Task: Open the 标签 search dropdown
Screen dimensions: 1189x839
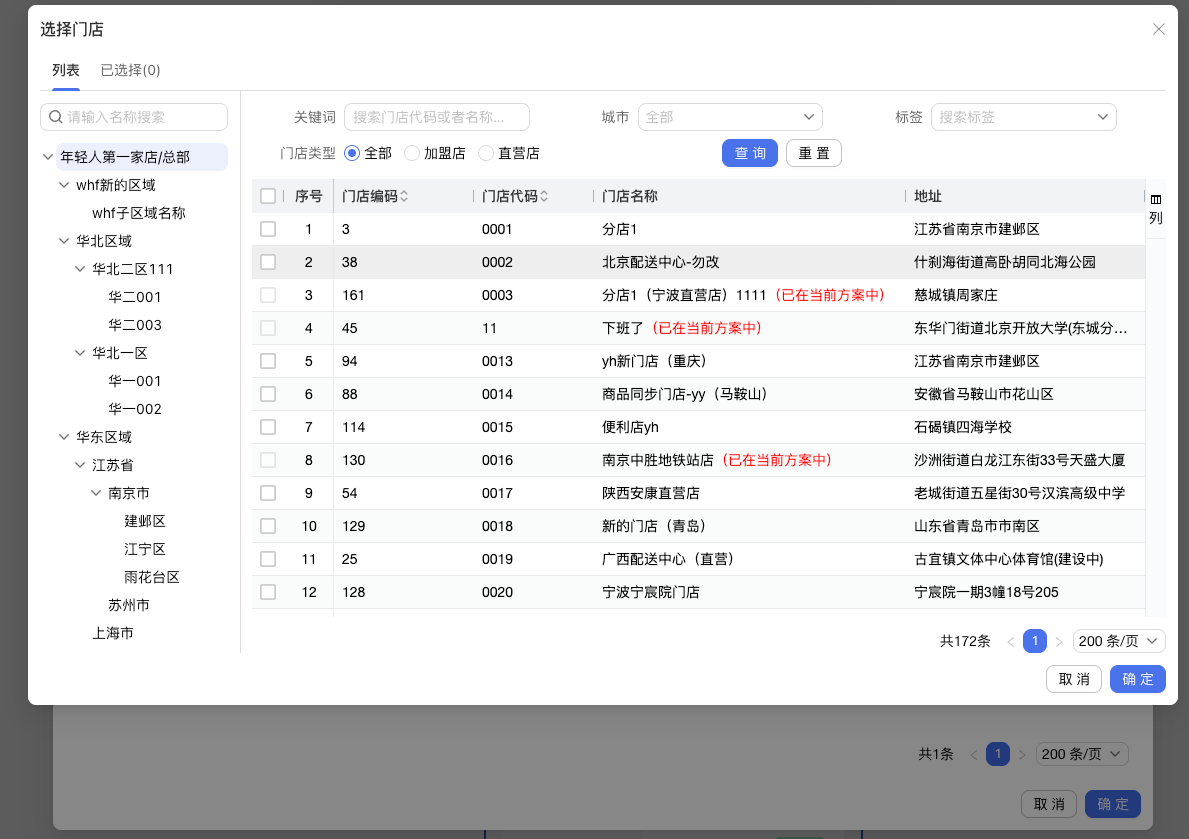Action: 1023,117
